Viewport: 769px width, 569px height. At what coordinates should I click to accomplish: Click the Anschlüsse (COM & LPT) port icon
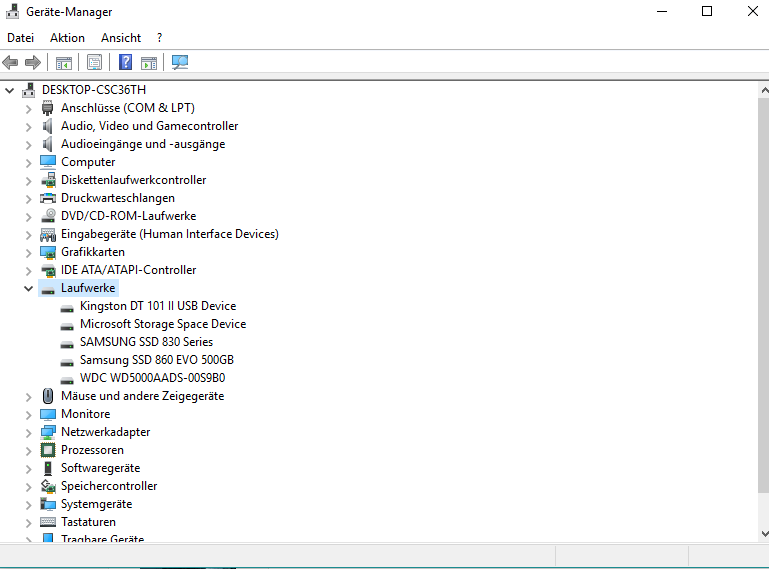pos(48,108)
